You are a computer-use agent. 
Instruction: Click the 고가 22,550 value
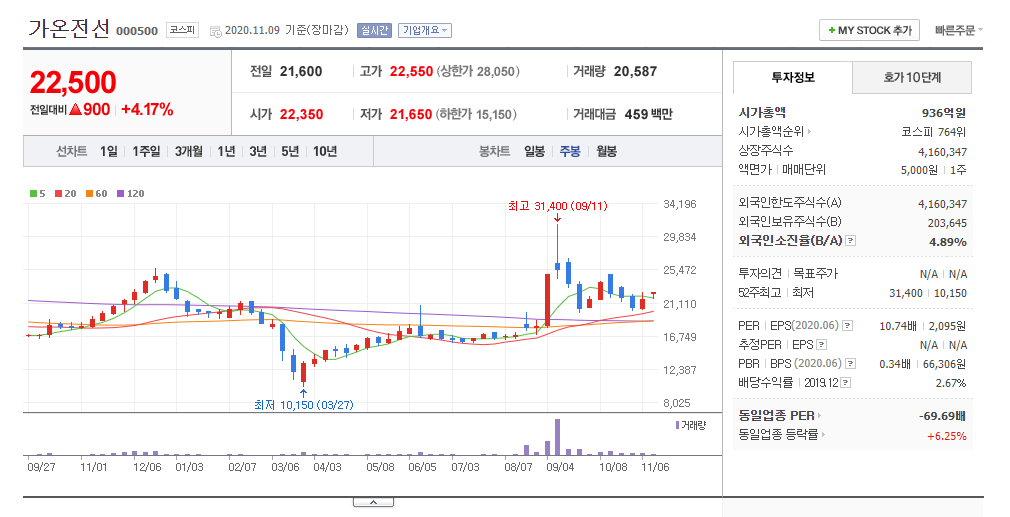(411, 71)
